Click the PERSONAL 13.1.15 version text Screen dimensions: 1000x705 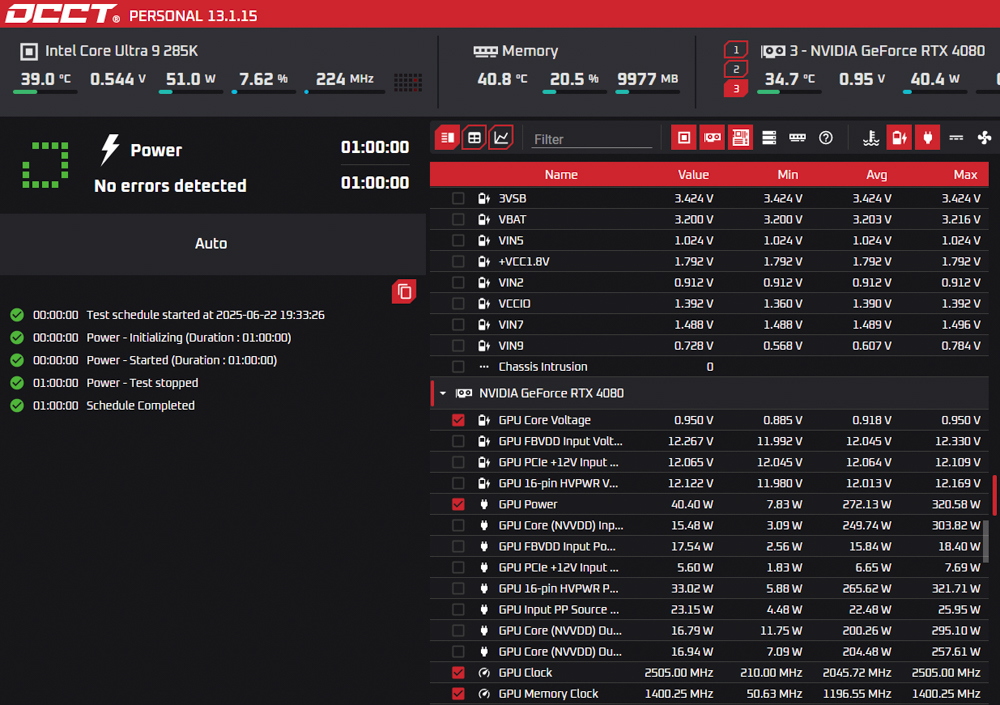pos(193,16)
